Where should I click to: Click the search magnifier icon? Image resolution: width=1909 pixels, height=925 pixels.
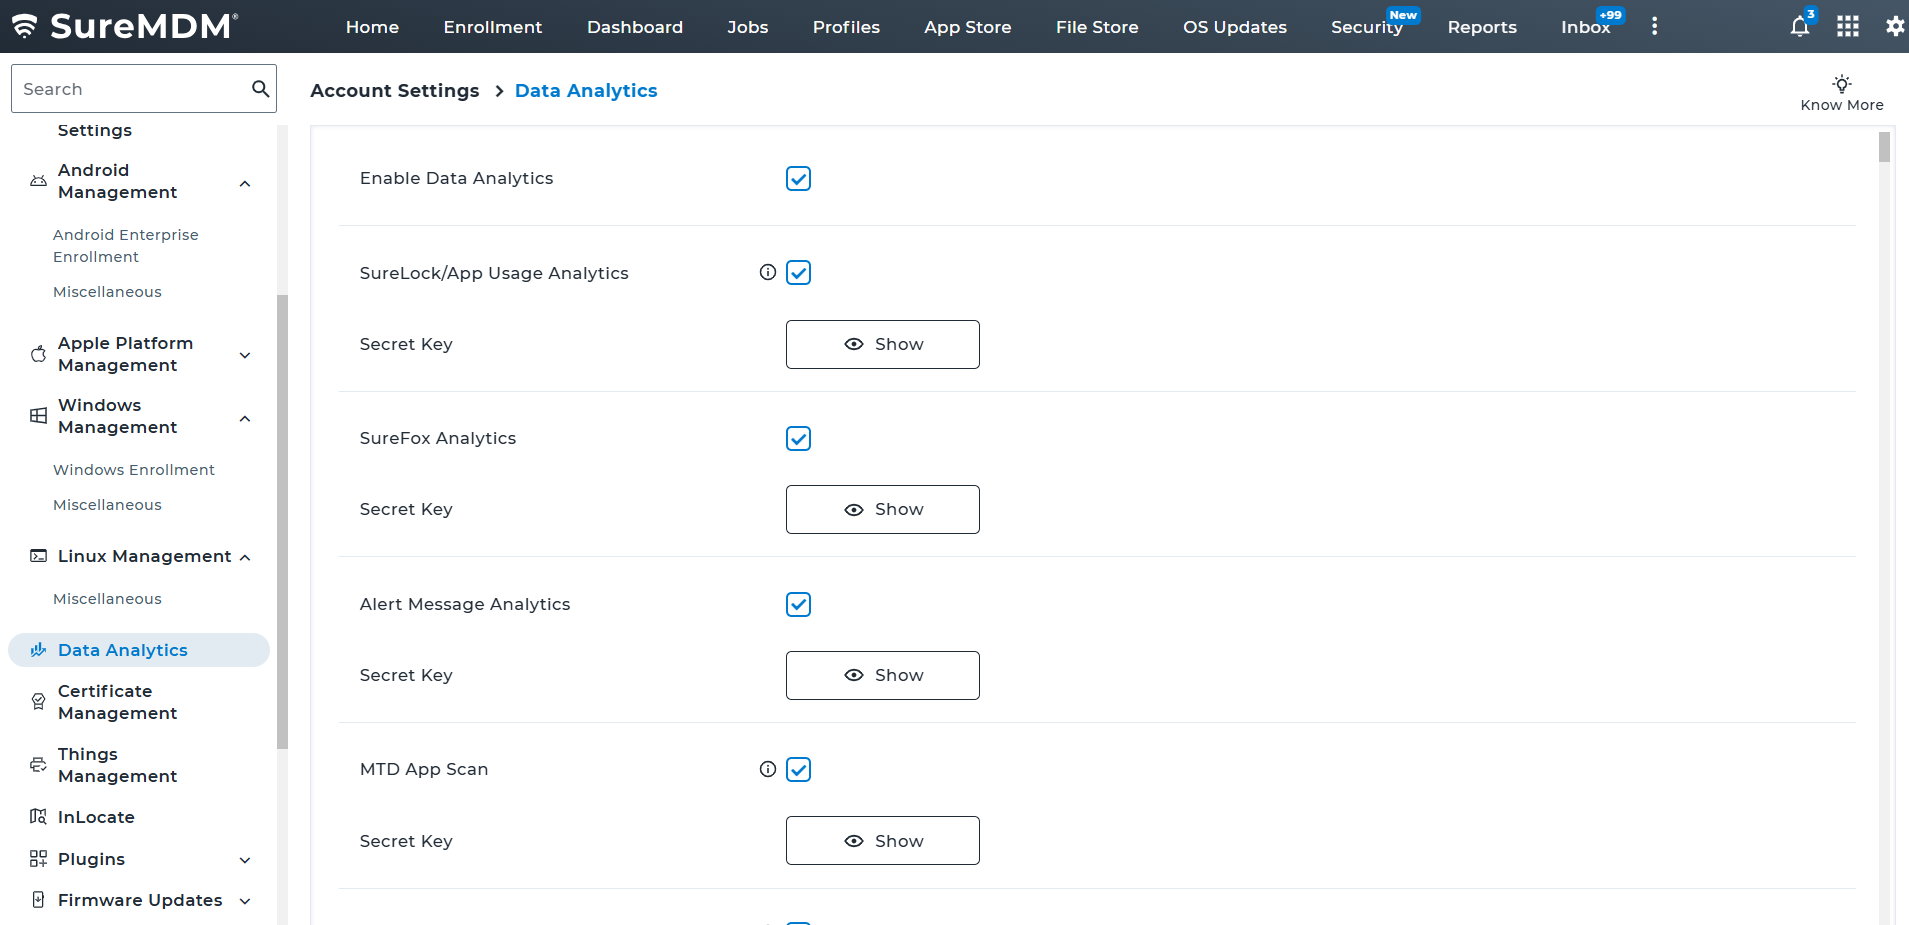click(x=260, y=89)
